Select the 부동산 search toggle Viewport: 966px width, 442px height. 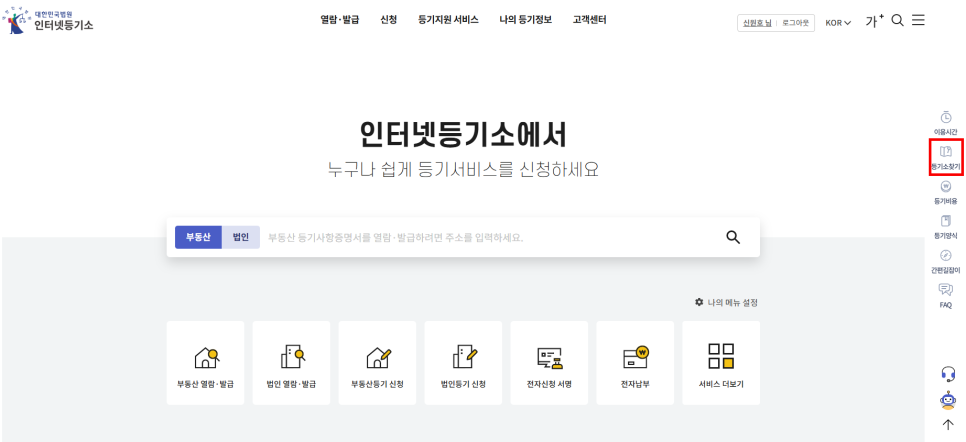point(198,237)
